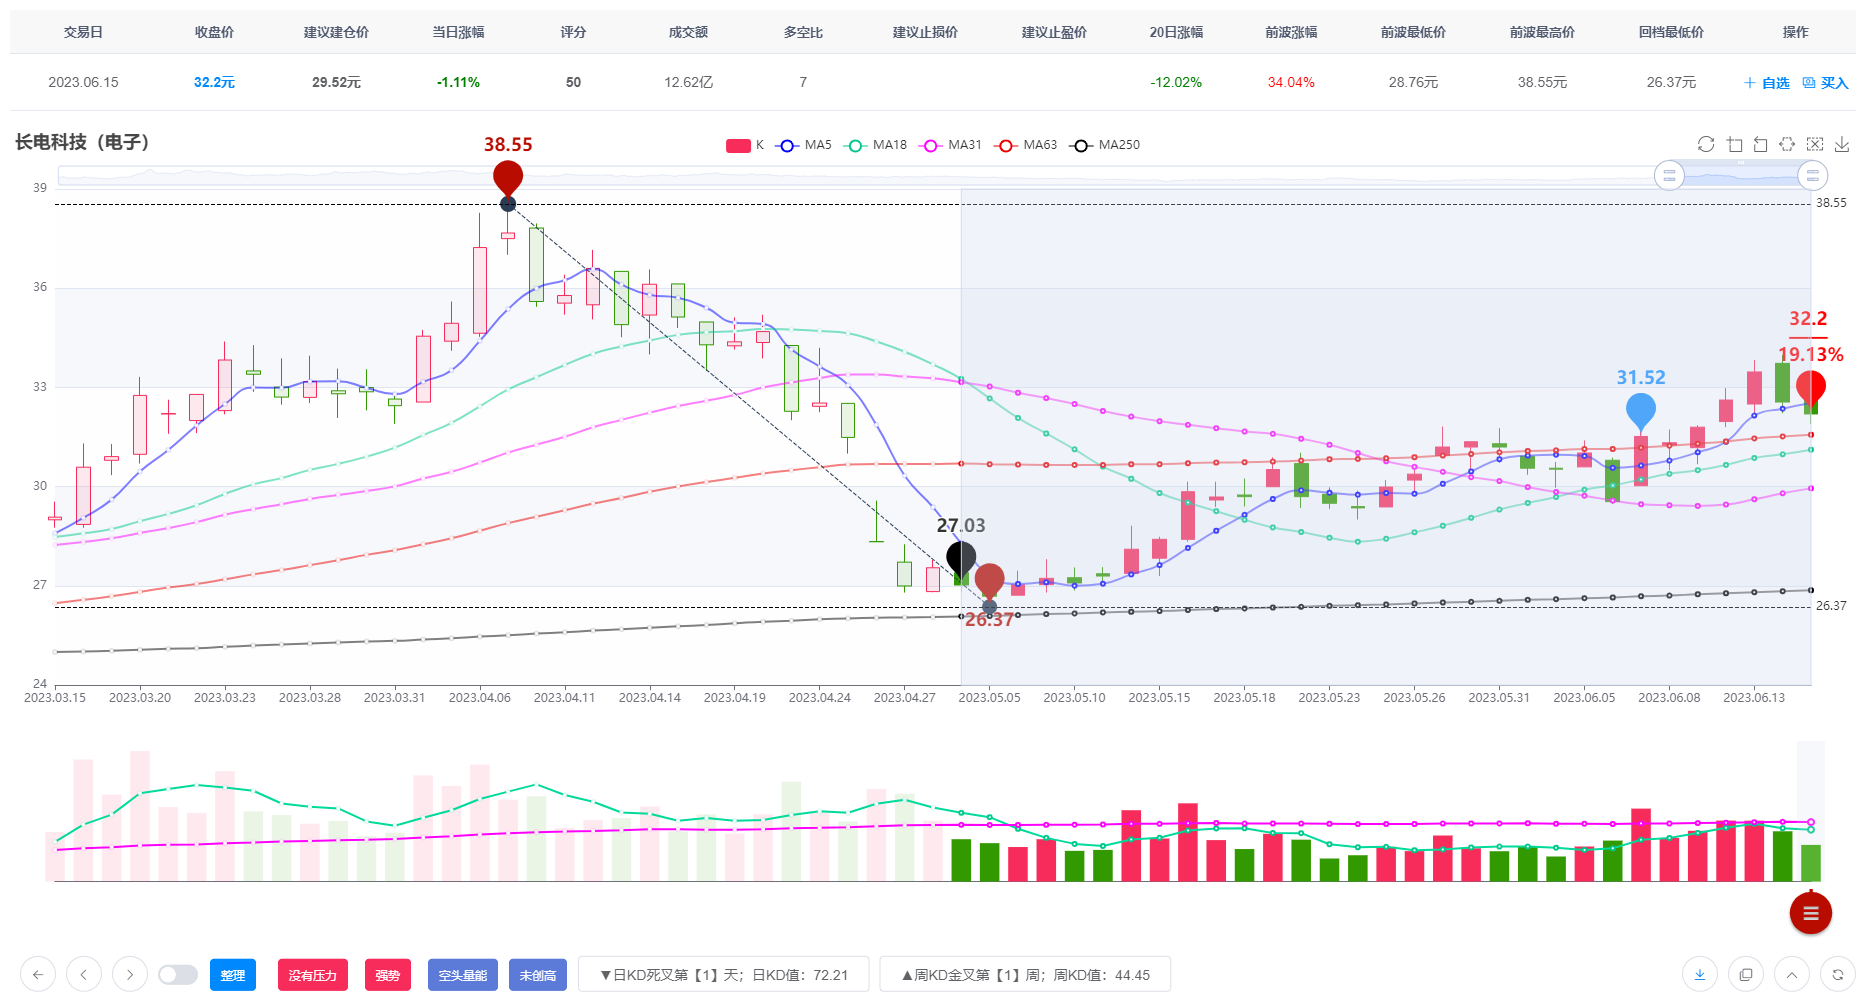Toggle MA18 line in legend
Image resolution: width=1866 pixels, height=996 pixels.
(x=877, y=145)
